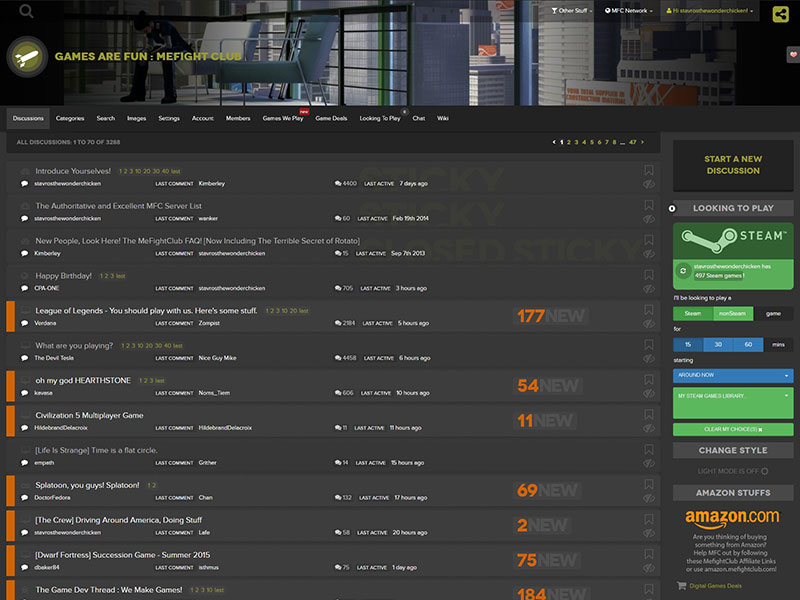The width and height of the screenshot is (800, 600).
Task: Bookmark The Authoritative MFC Server List thread
Action: 648,205
